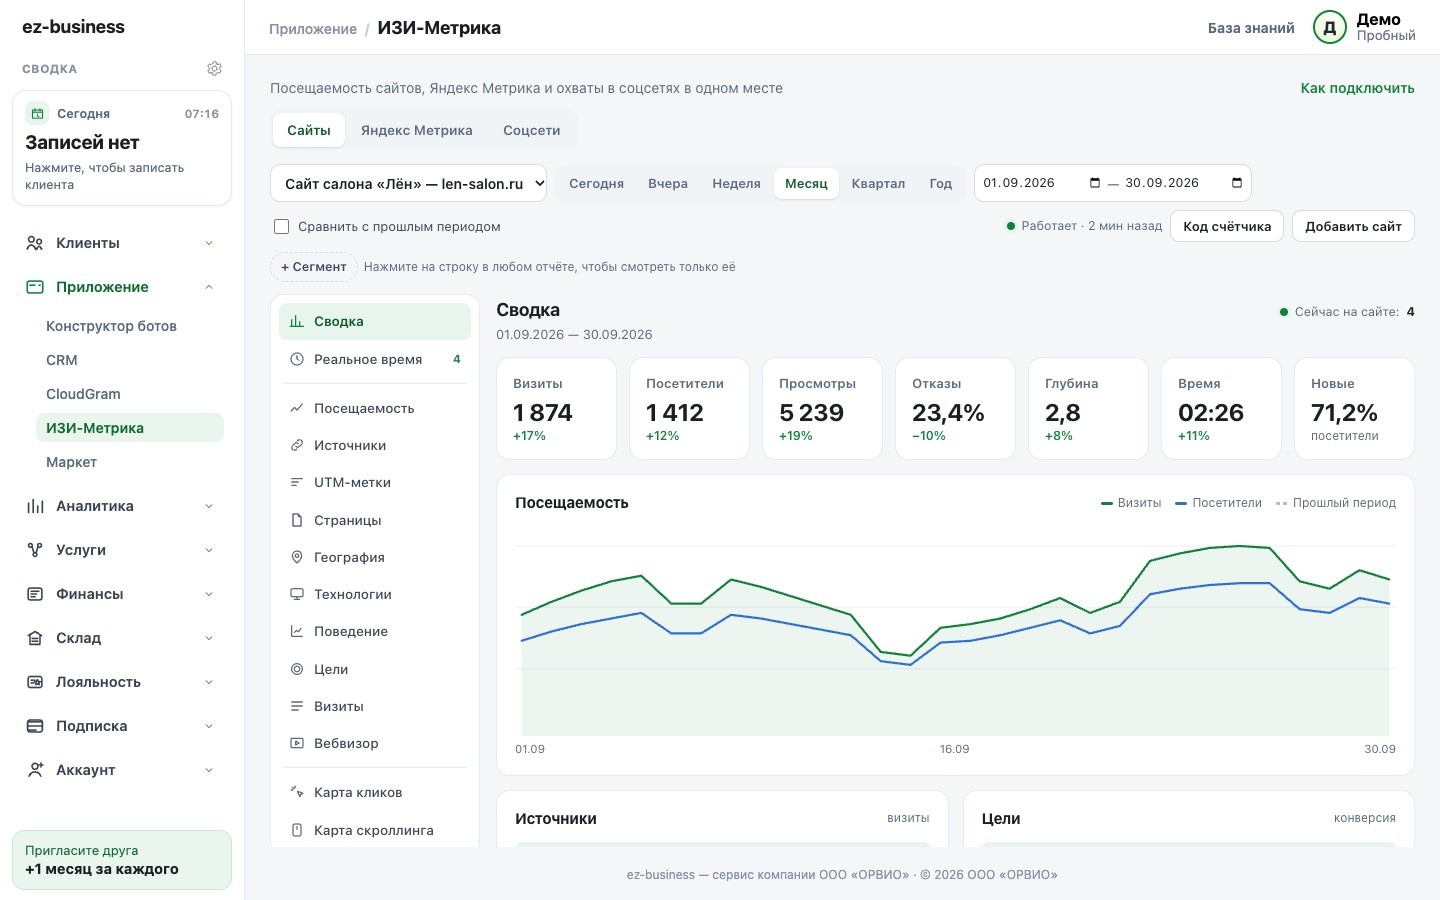
Task: Open the Как подключить link
Action: [x=1357, y=88]
